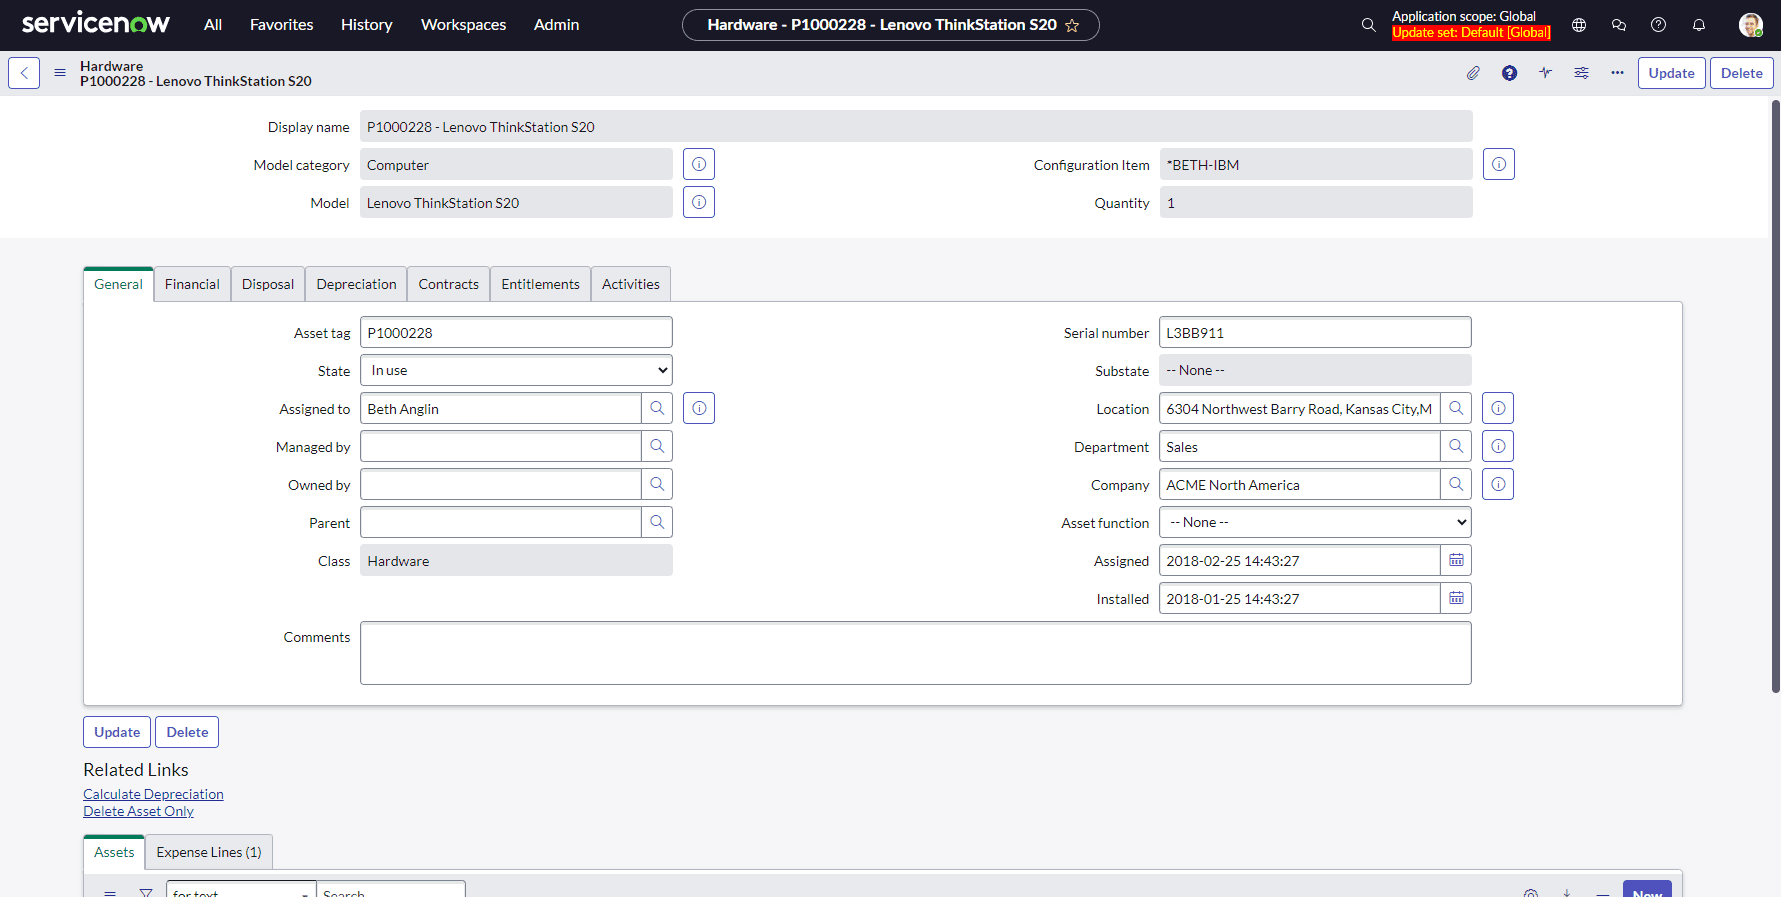
Task: Preview the Location record info icon
Action: pyautogui.click(x=1498, y=408)
